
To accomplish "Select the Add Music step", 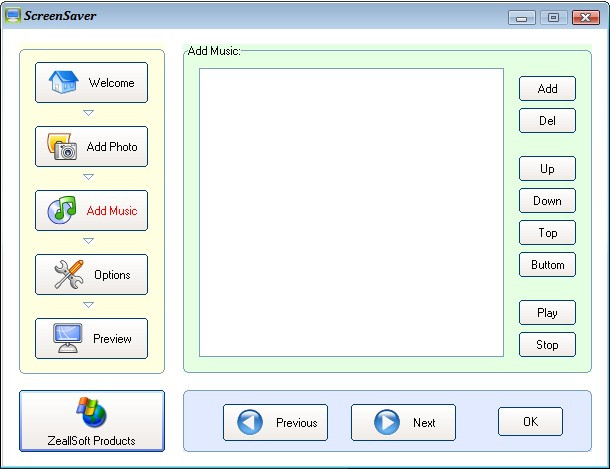I will 91,210.
